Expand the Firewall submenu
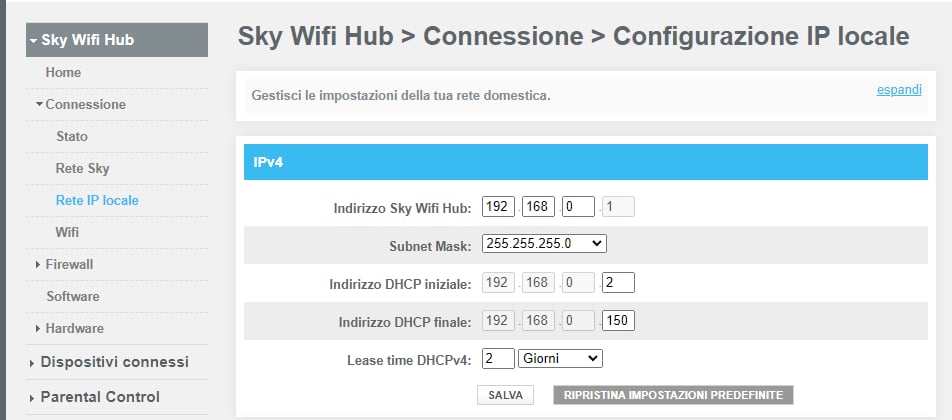Image resolution: width=952 pixels, height=420 pixels. pyautogui.click(x=68, y=264)
